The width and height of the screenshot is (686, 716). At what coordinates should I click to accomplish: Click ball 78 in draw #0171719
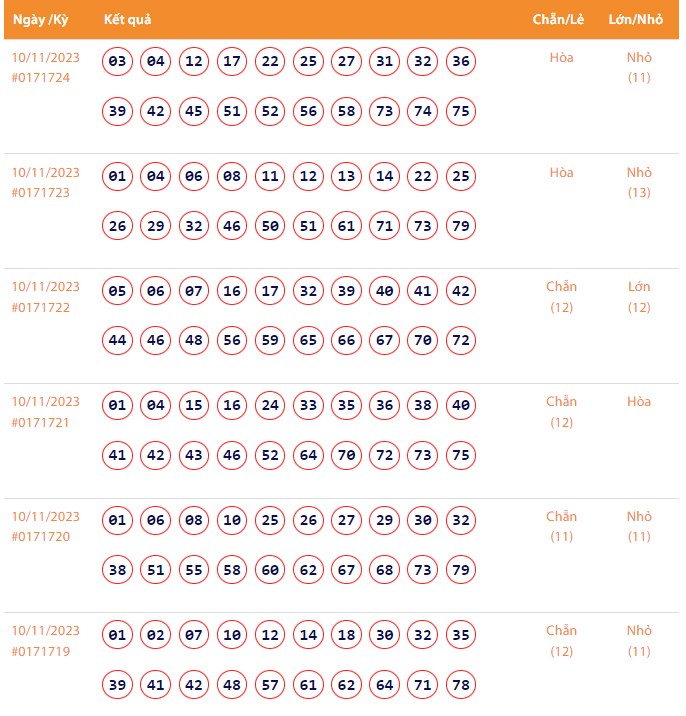(461, 685)
